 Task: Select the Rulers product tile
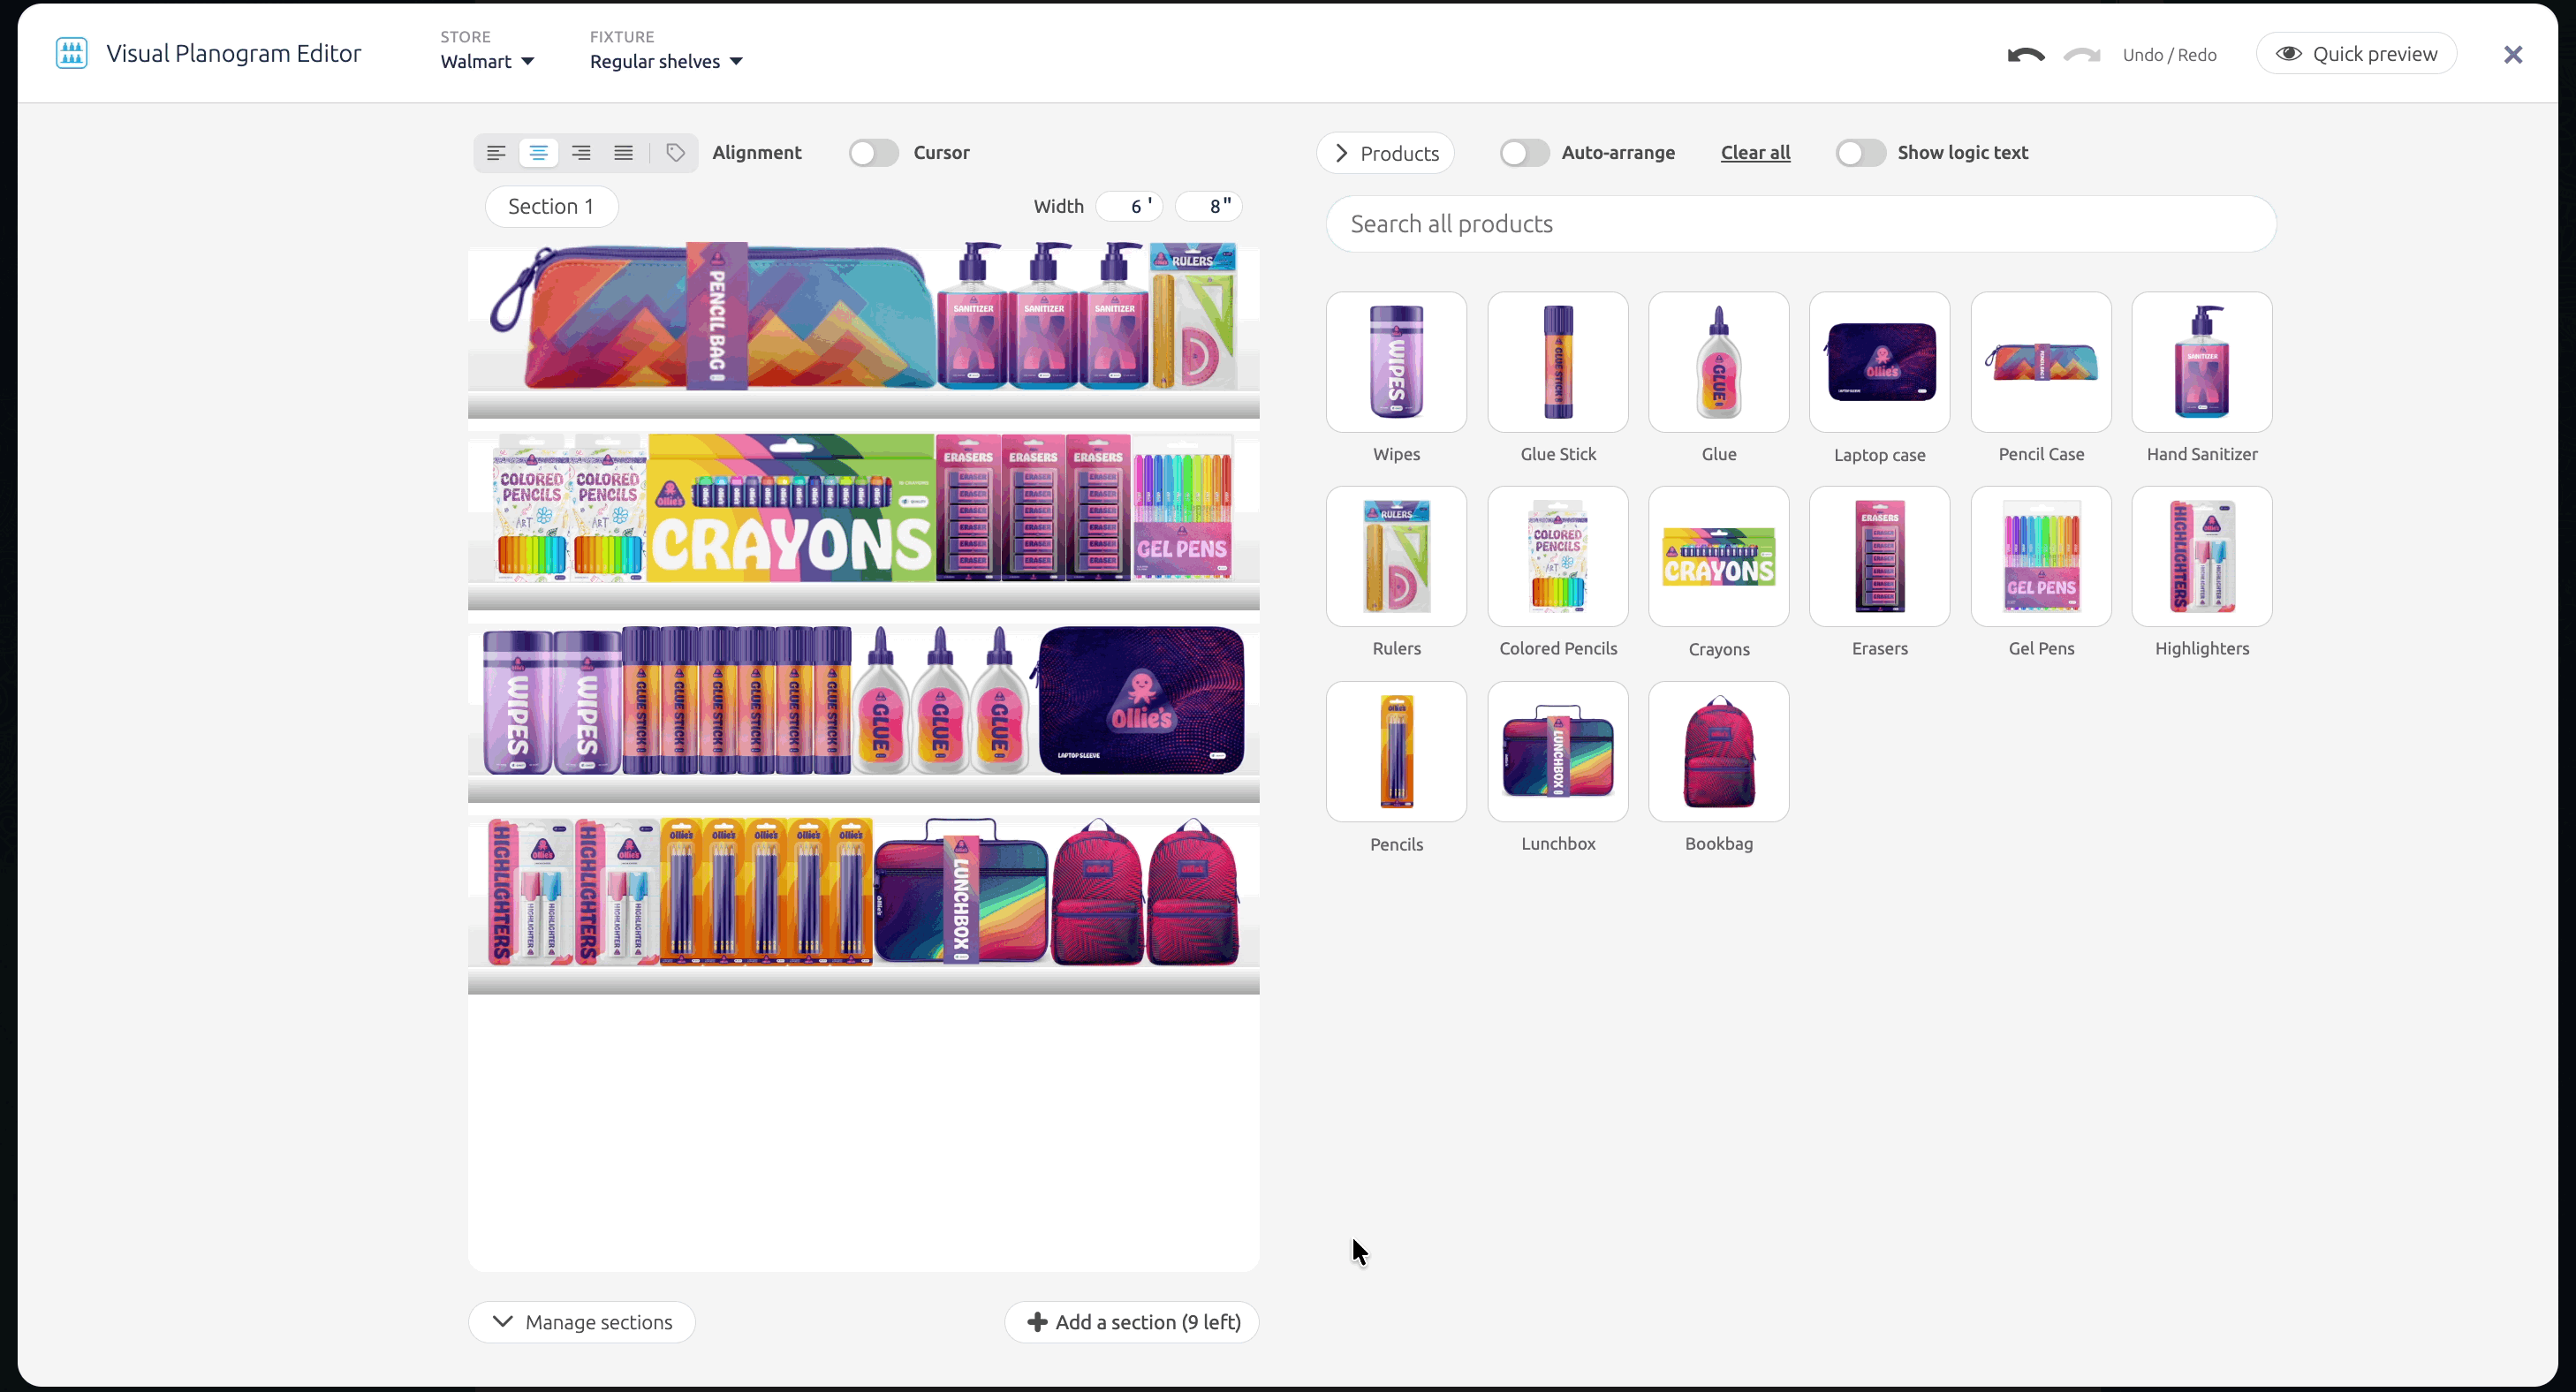[1396, 557]
